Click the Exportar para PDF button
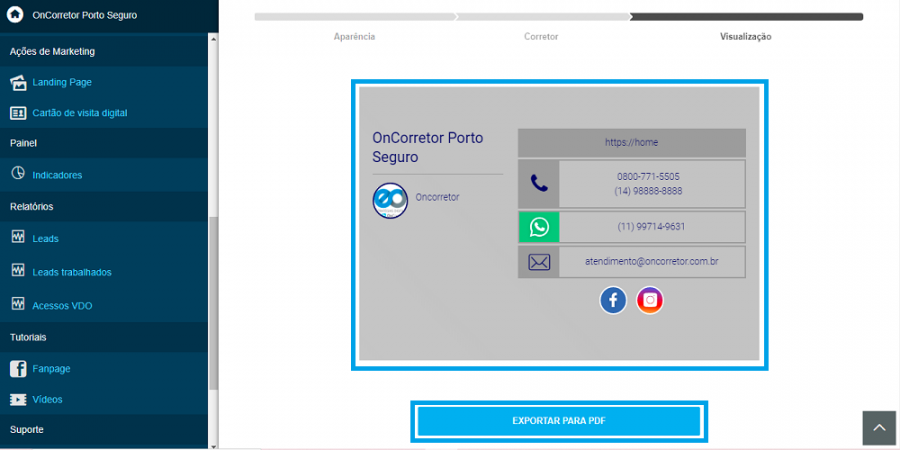Screen dimensions: 900x450 pyautogui.click(x=559, y=421)
